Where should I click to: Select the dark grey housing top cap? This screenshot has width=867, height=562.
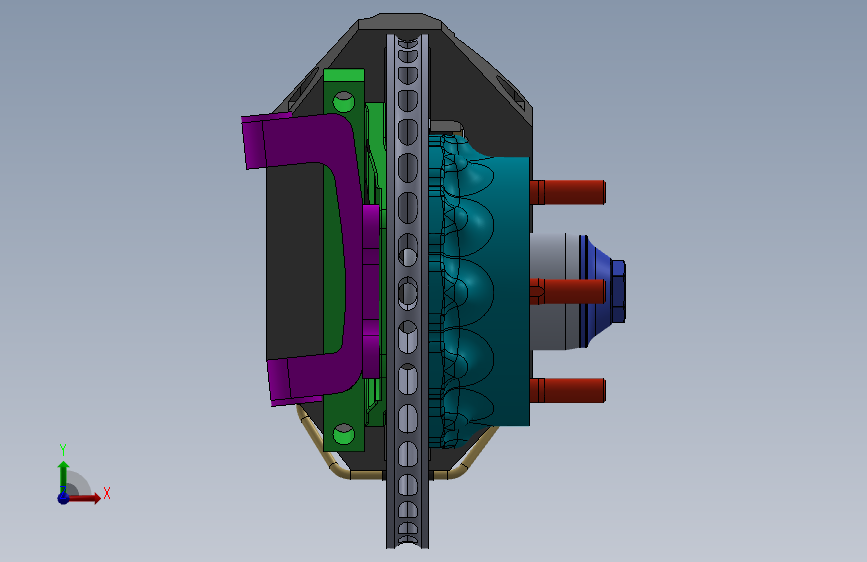400,22
